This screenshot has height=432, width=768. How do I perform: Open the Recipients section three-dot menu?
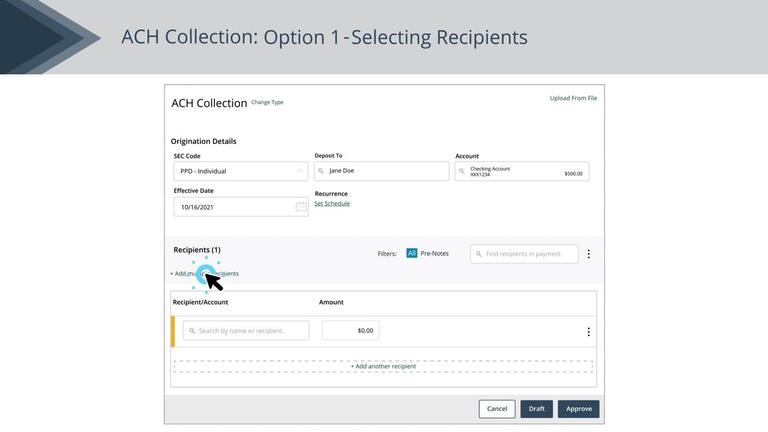click(x=588, y=254)
